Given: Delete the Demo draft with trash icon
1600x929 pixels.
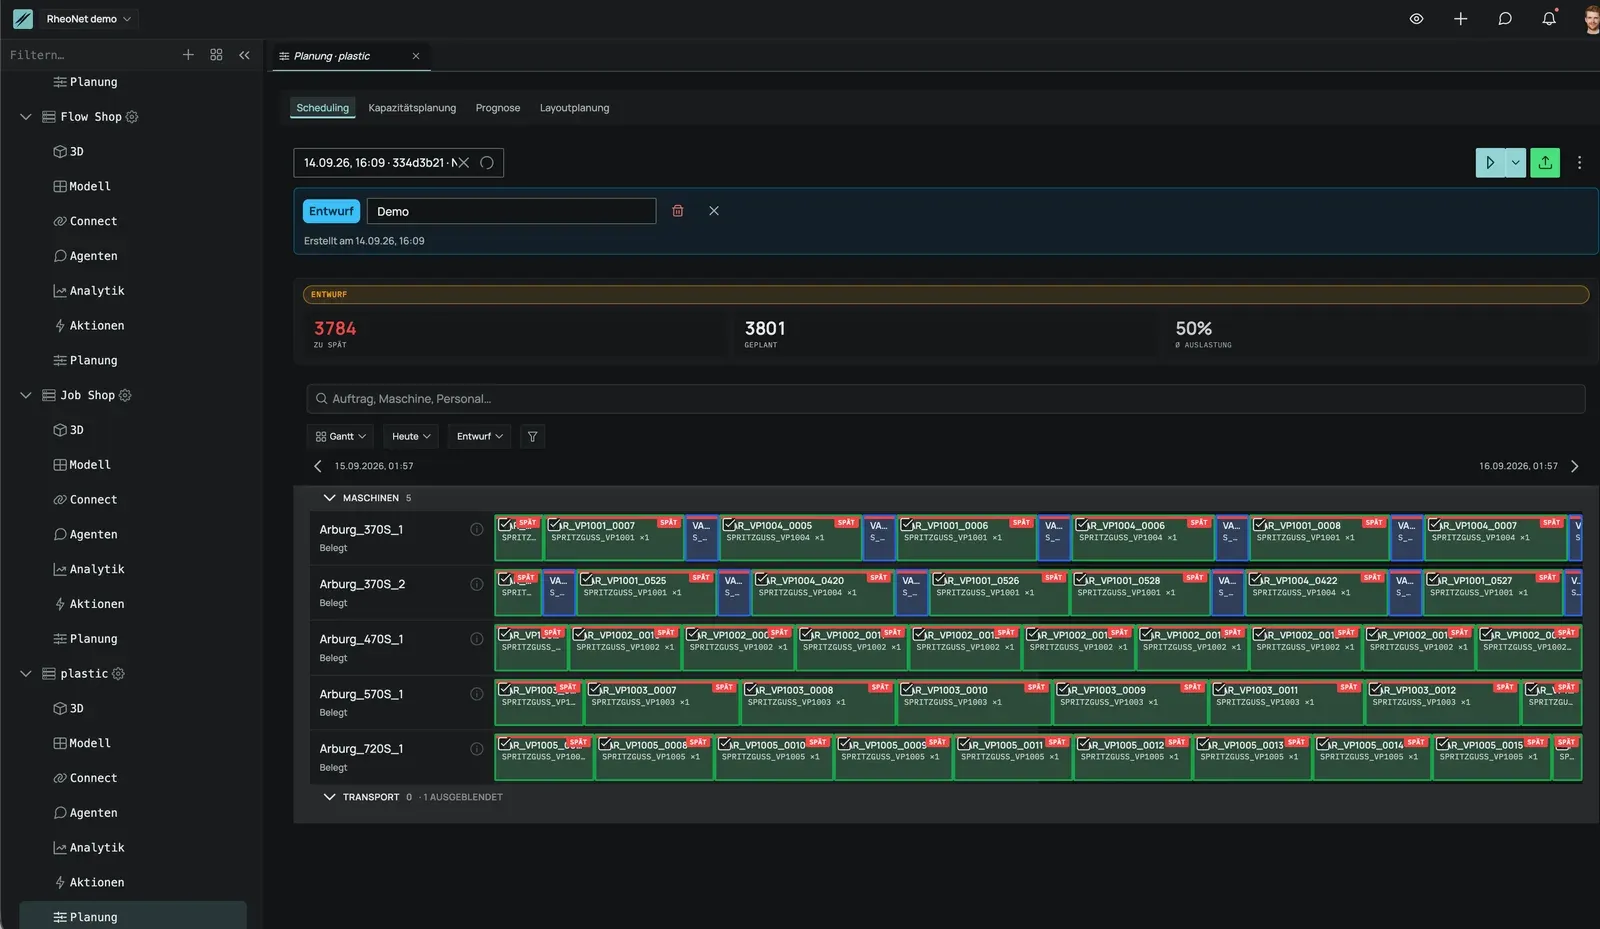Looking at the screenshot, I should pos(678,211).
